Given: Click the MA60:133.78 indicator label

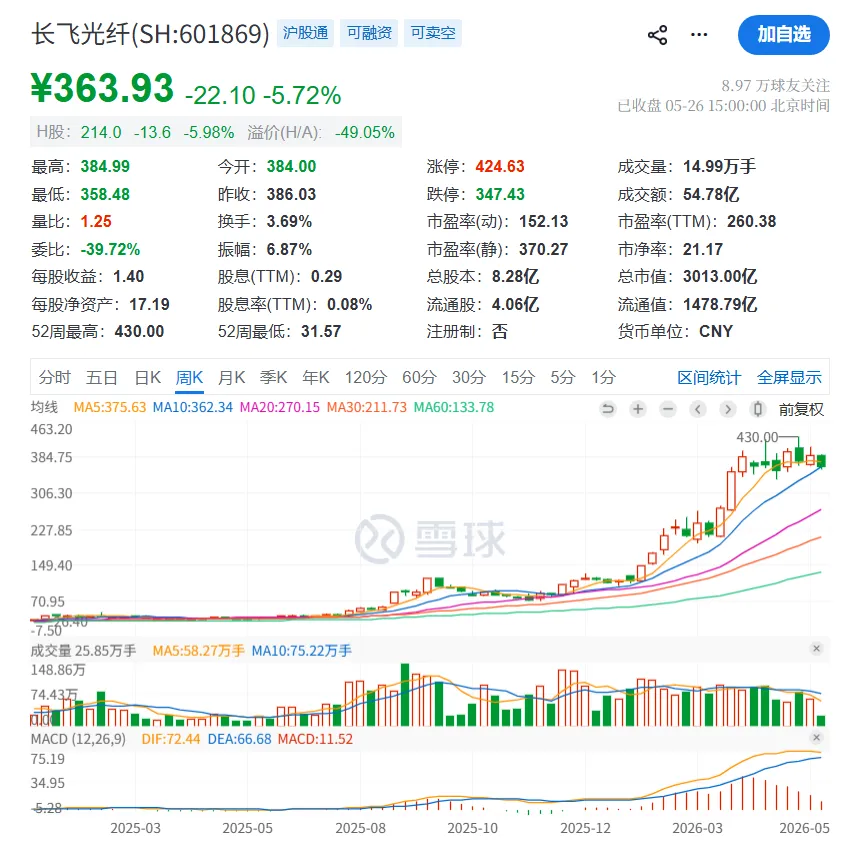Looking at the screenshot, I should pyautogui.click(x=454, y=407).
